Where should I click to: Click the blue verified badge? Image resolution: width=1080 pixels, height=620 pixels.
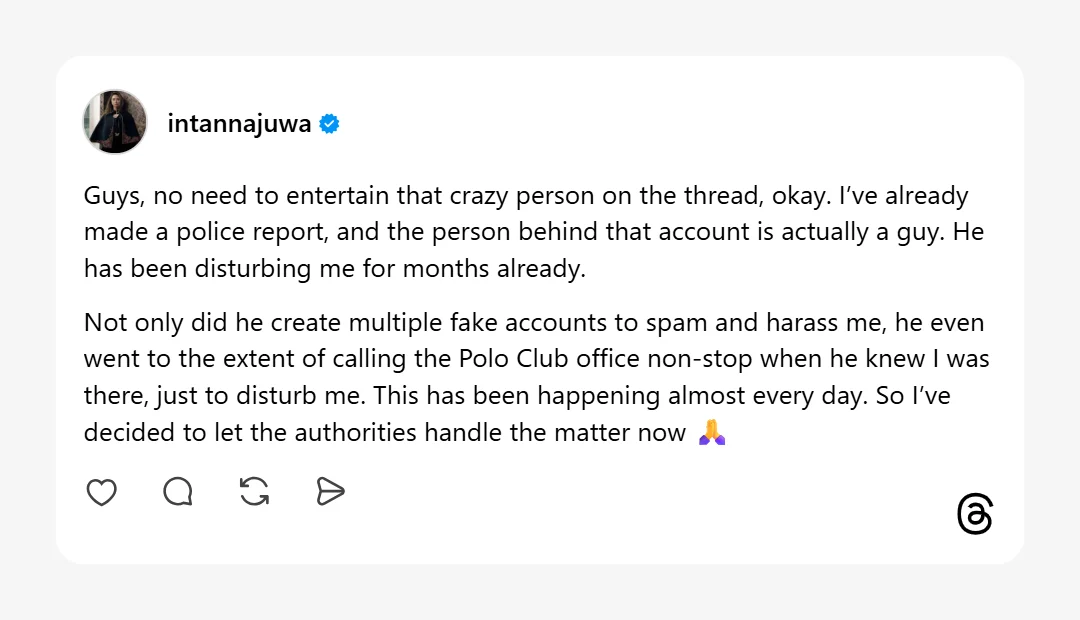tap(329, 124)
